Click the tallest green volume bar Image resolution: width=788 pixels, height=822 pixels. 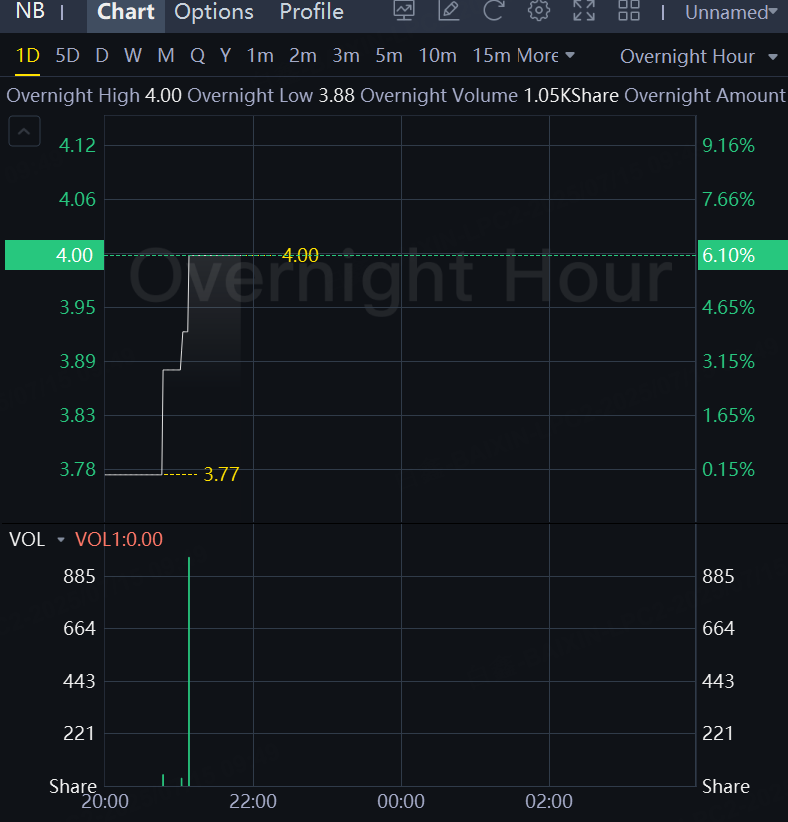pos(189,671)
